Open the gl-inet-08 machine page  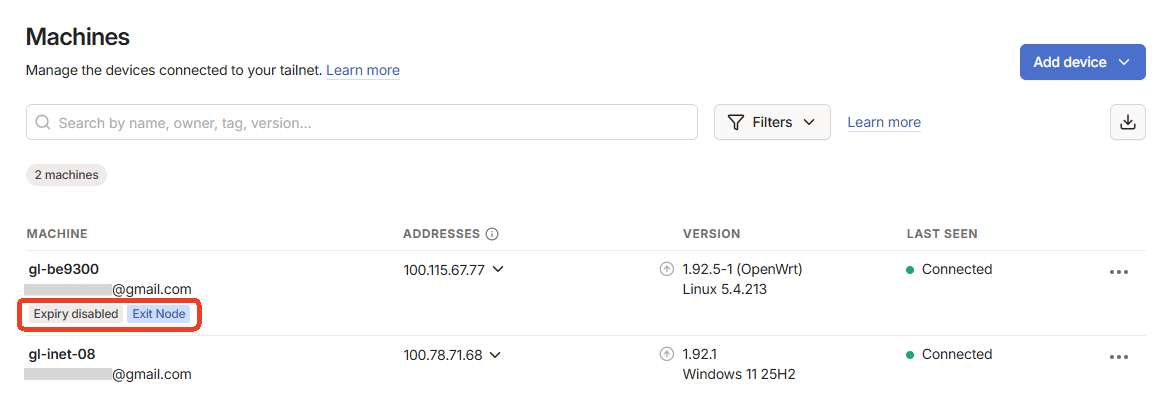[x=62, y=354]
